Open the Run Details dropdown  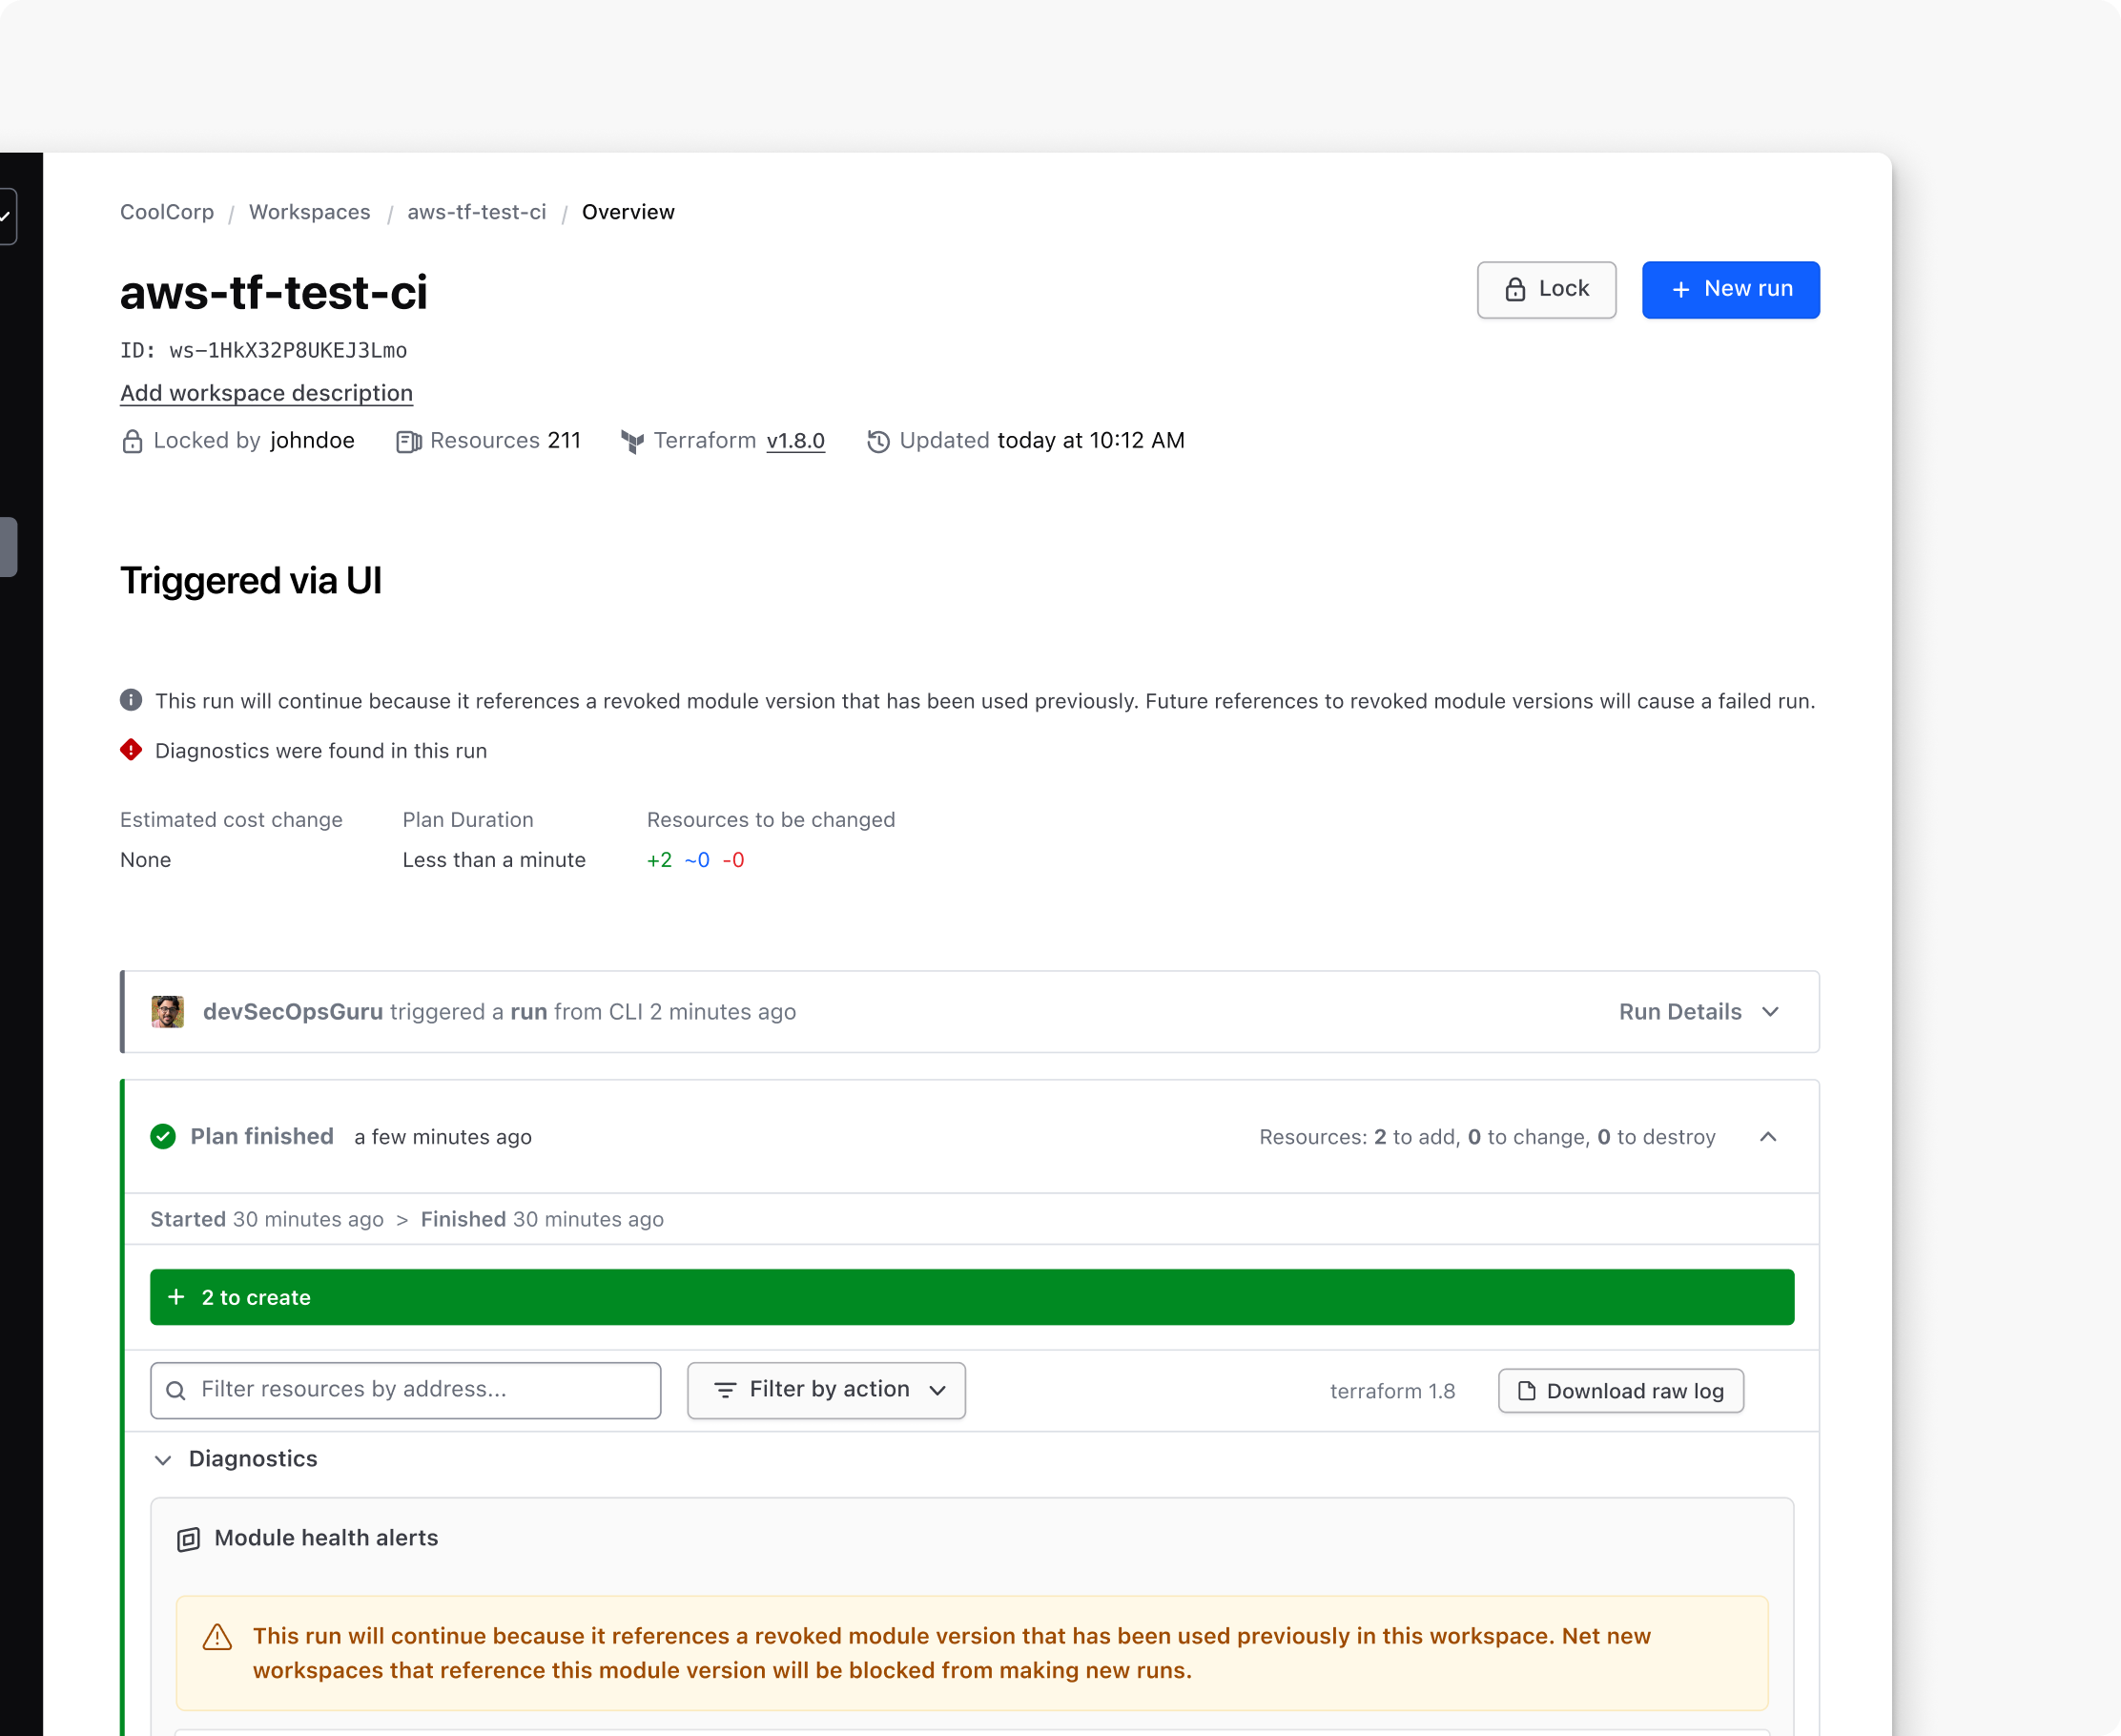click(x=1700, y=1012)
